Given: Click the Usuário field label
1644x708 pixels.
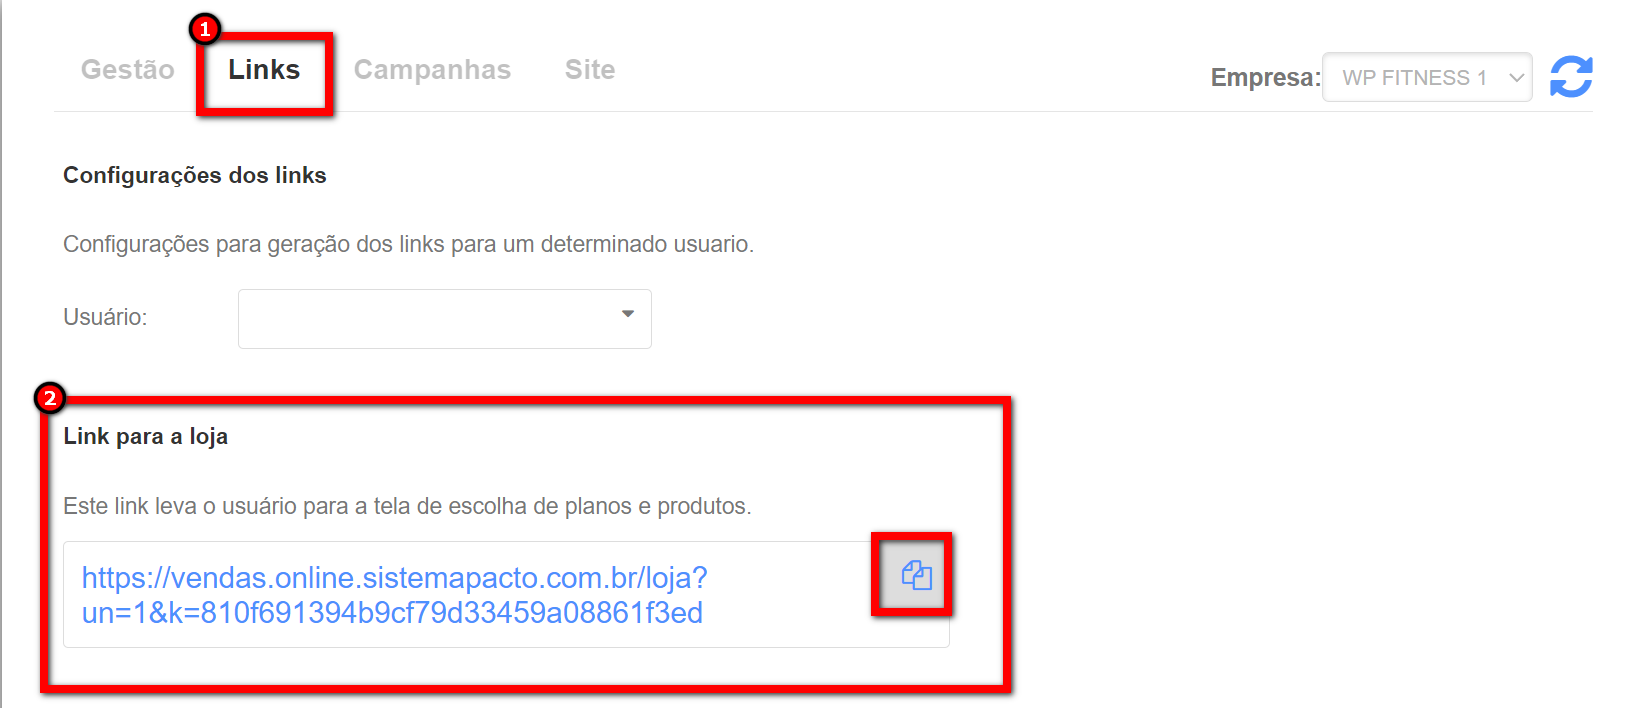Looking at the screenshot, I should pyautogui.click(x=105, y=317).
